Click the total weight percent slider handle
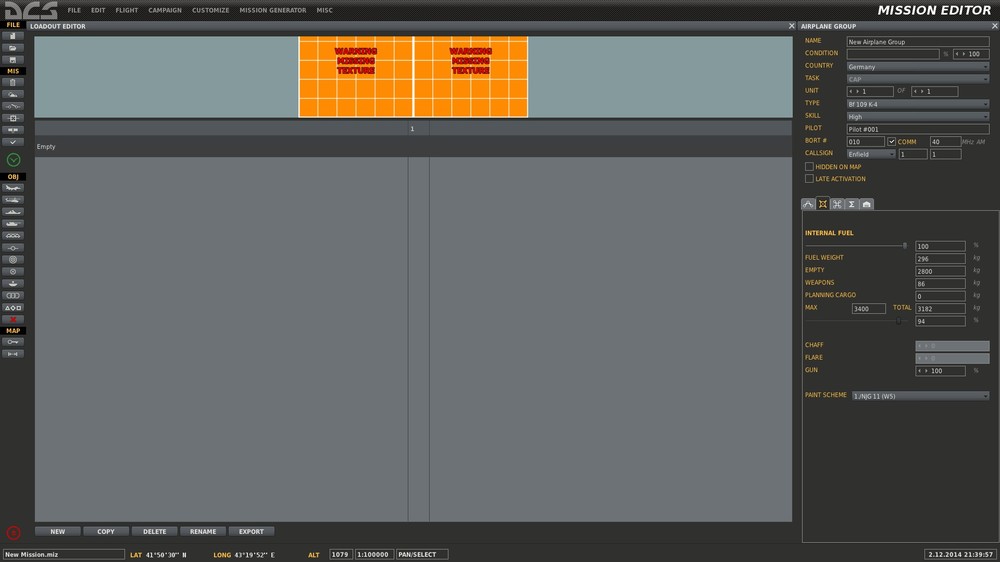This screenshot has height=562, width=1000. 899,321
